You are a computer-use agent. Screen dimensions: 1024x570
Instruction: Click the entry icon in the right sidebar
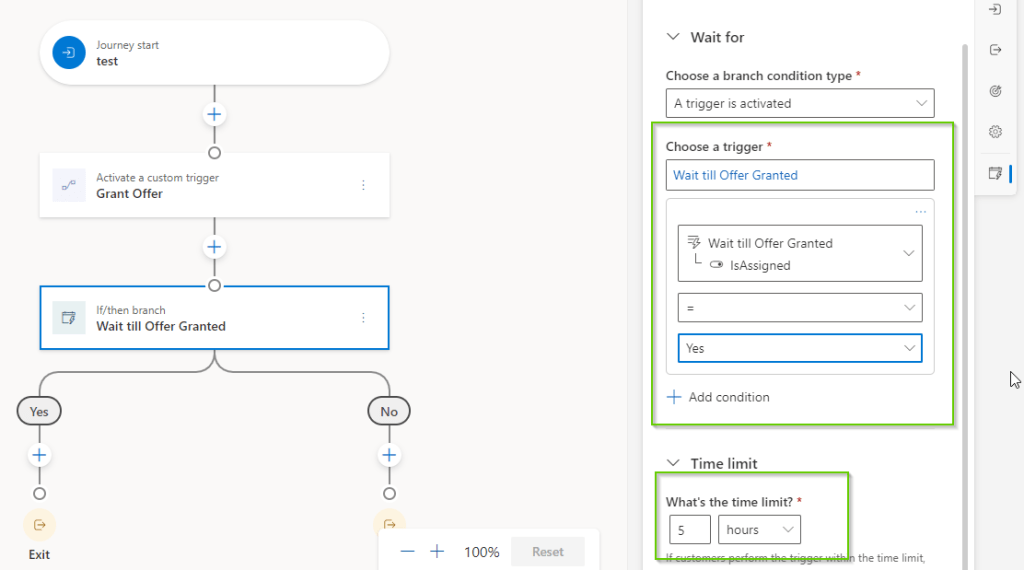pyautogui.click(x=995, y=10)
